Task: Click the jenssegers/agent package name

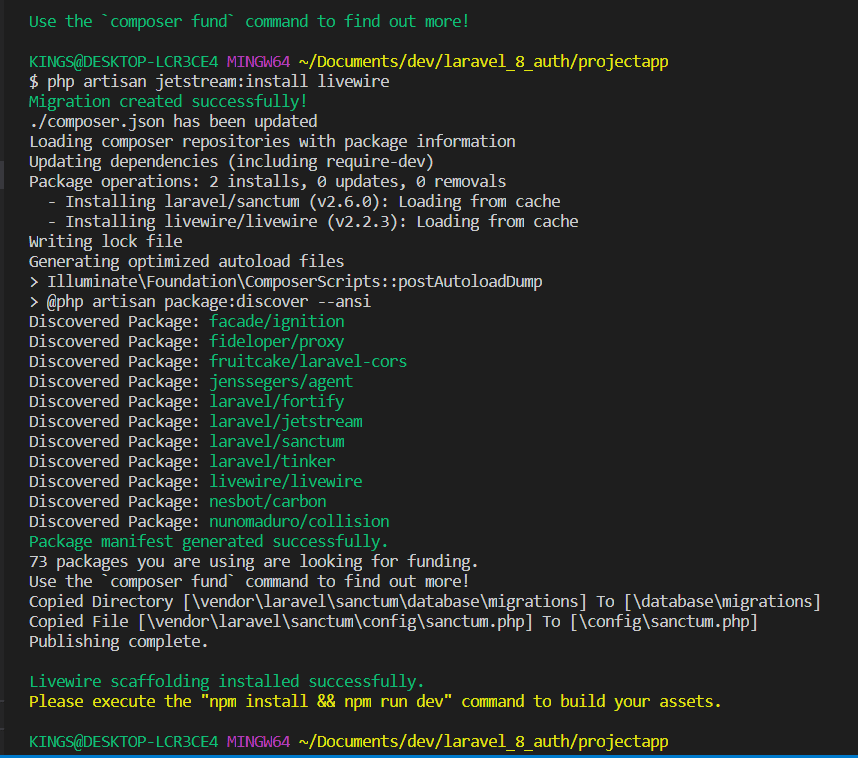Action: tap(281, 381)
